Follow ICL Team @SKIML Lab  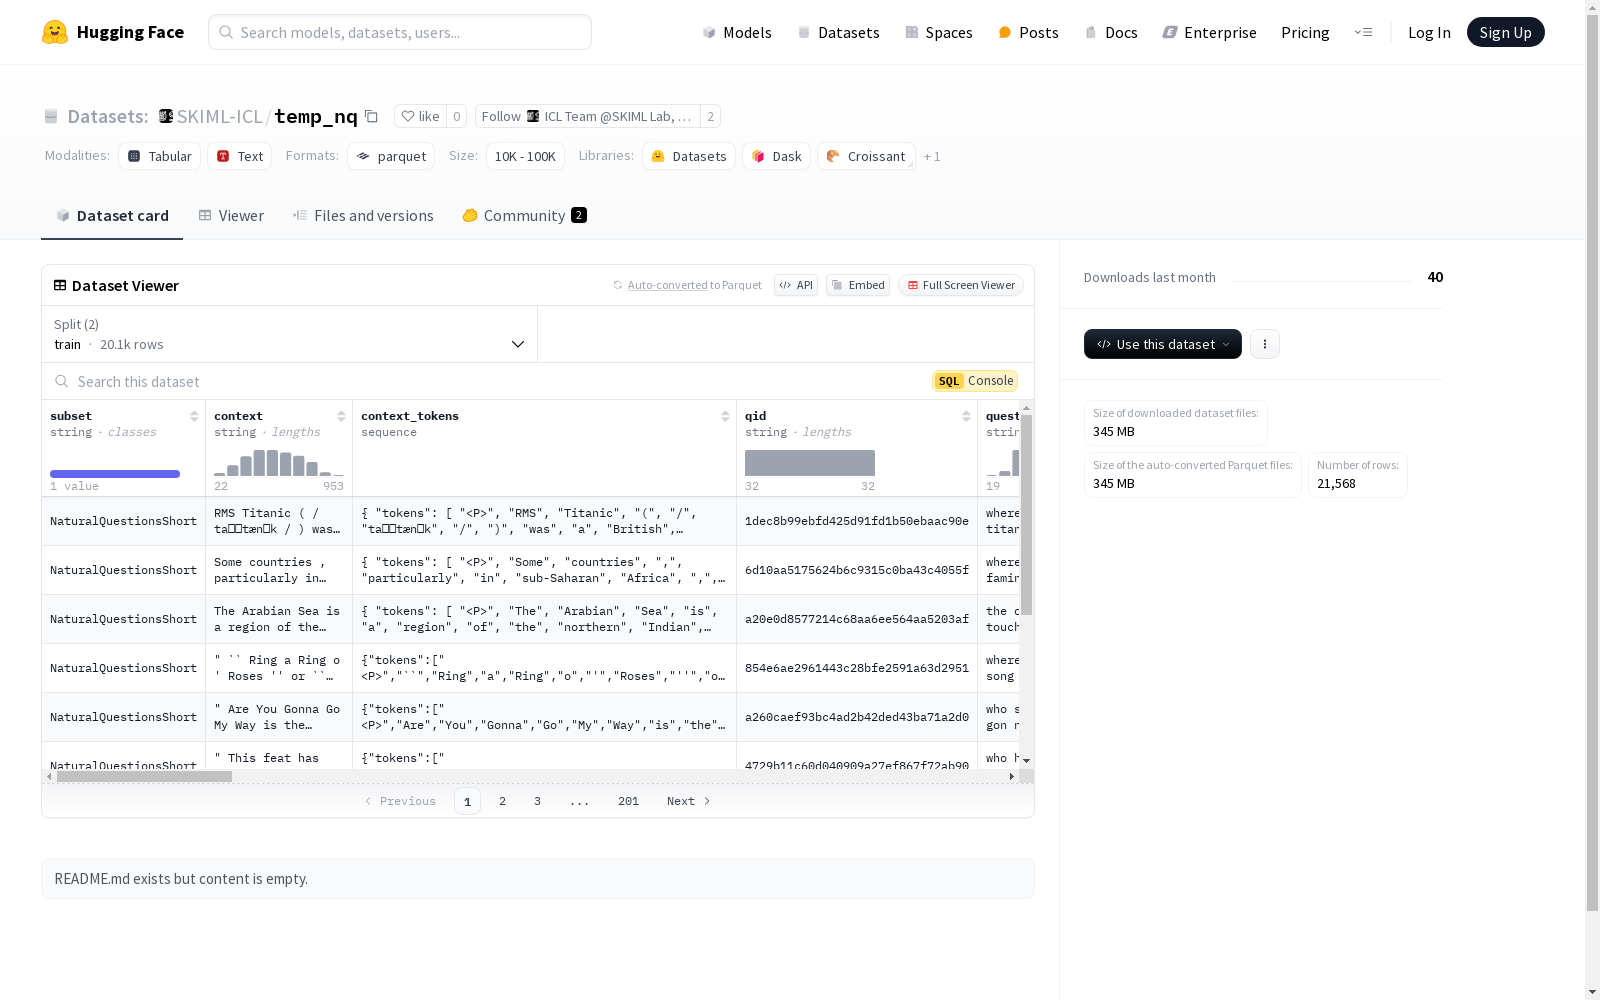(x=587, y=116)
